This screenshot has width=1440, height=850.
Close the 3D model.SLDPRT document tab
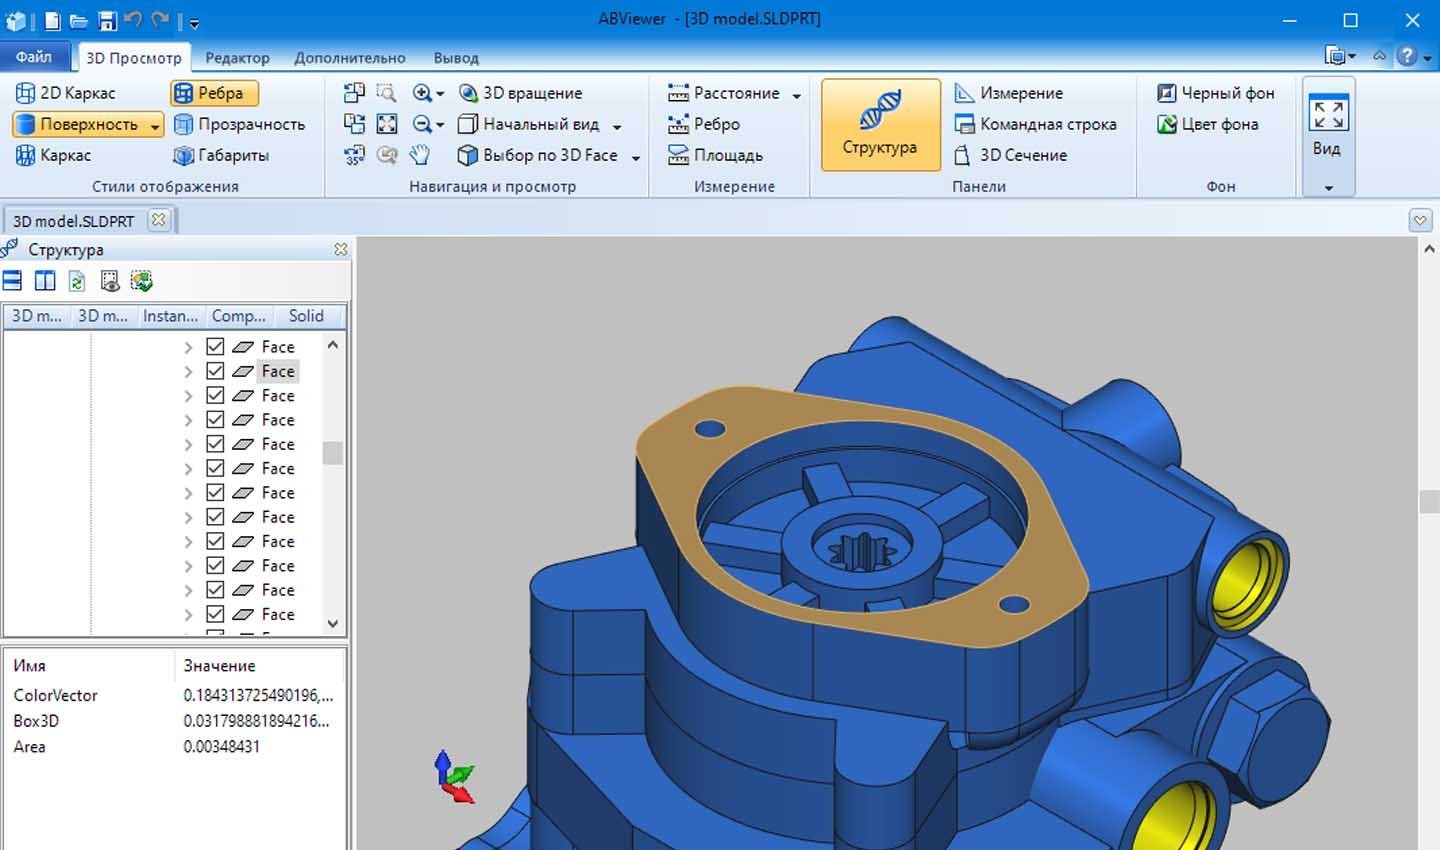point(158,220)
